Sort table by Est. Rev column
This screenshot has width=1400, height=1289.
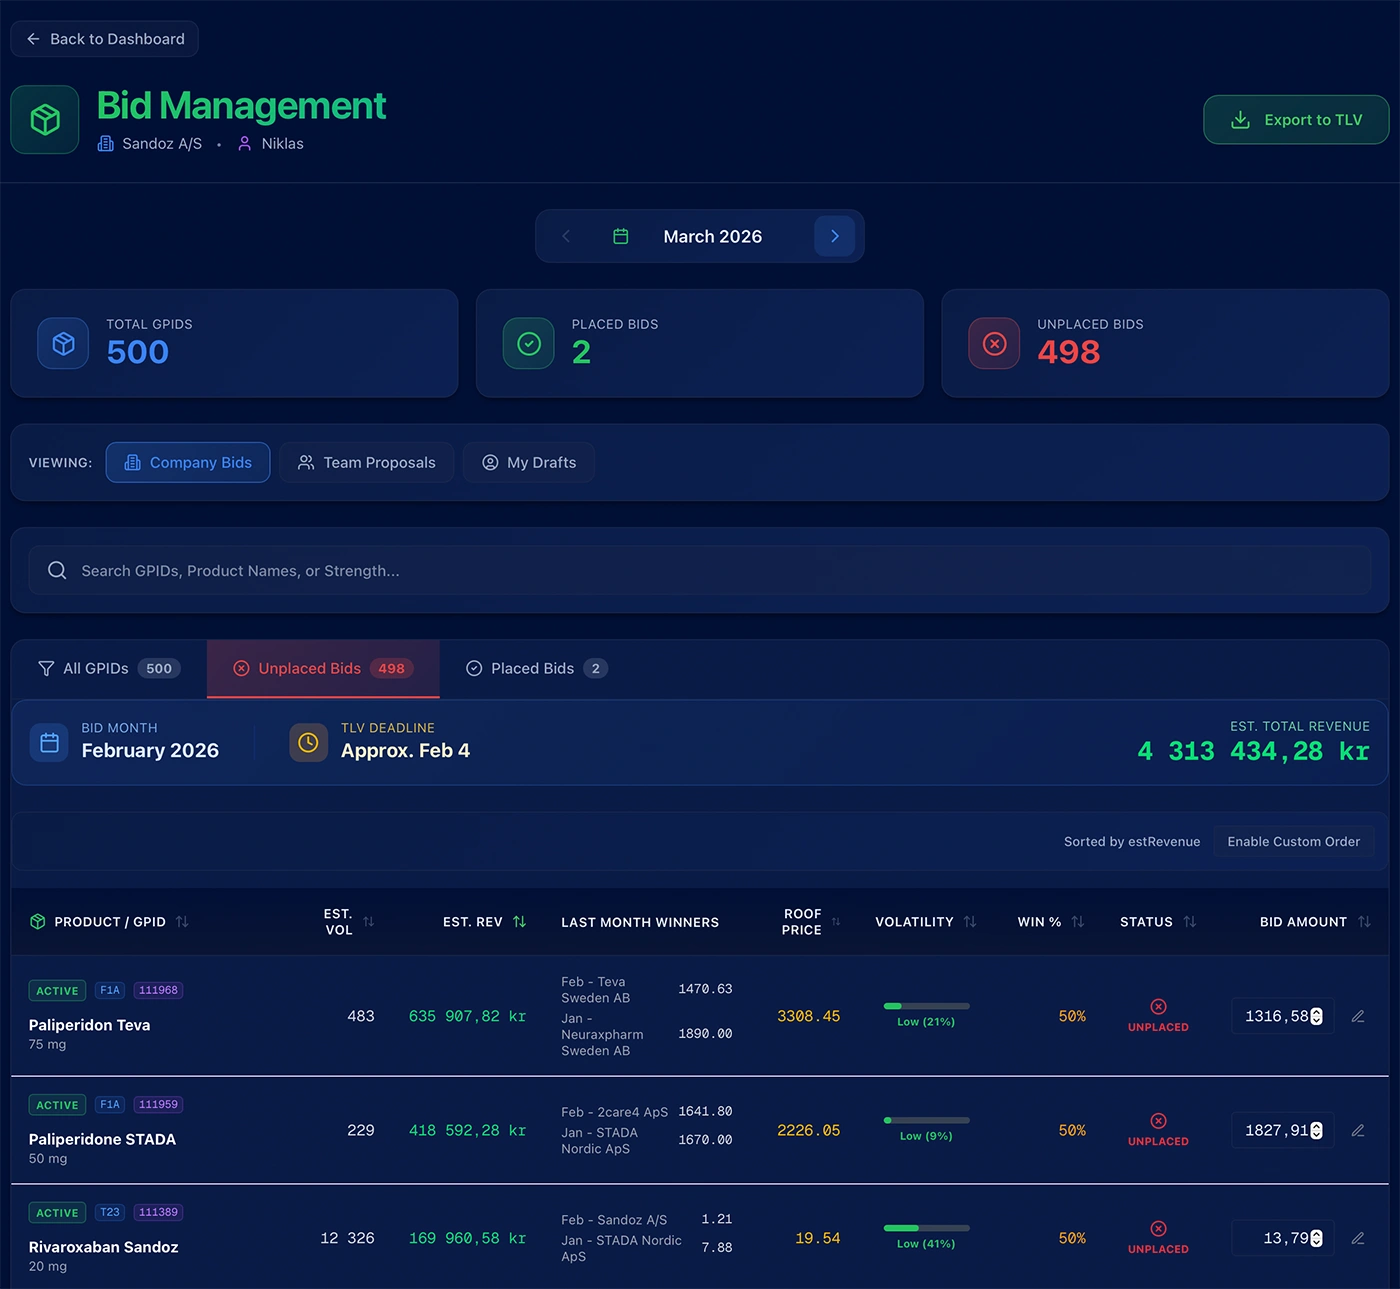point(519,922)
